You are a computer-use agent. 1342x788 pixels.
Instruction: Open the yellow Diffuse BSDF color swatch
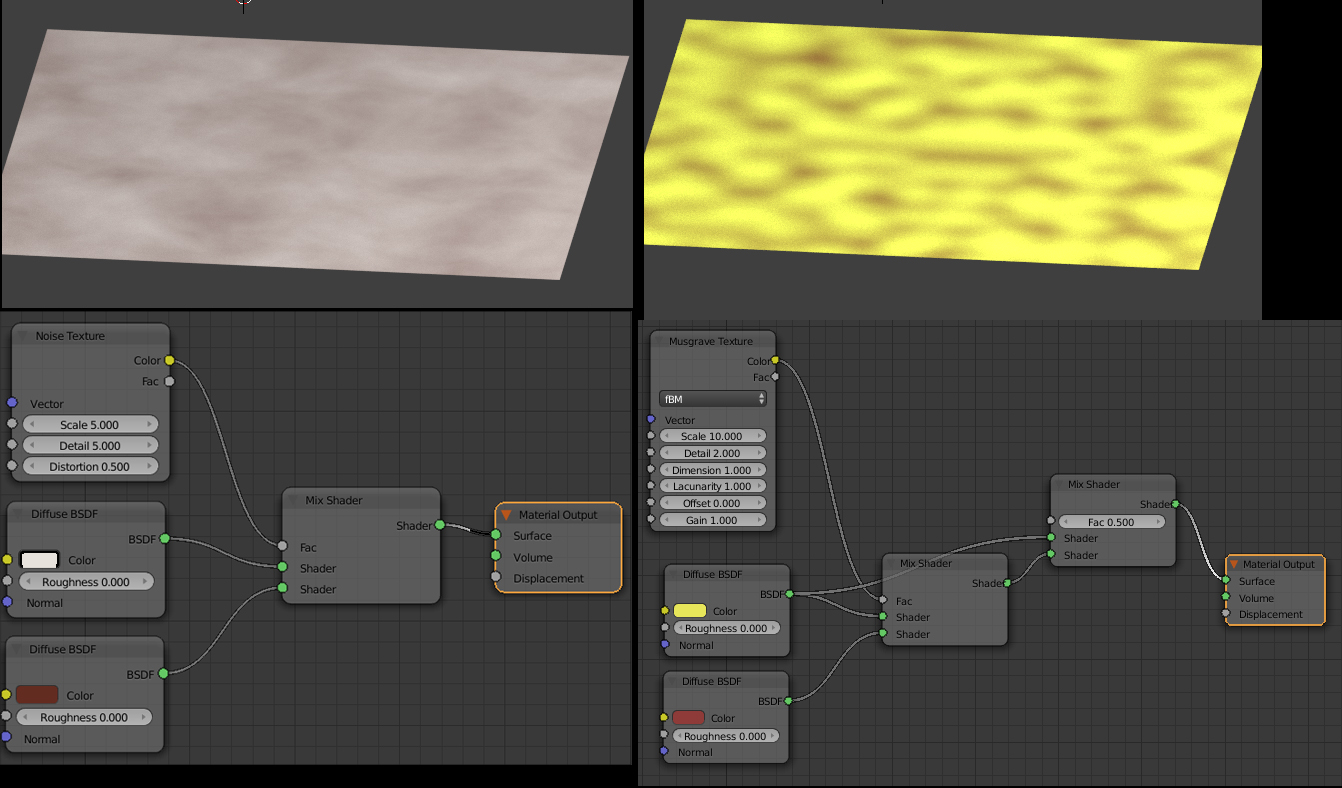690,611
